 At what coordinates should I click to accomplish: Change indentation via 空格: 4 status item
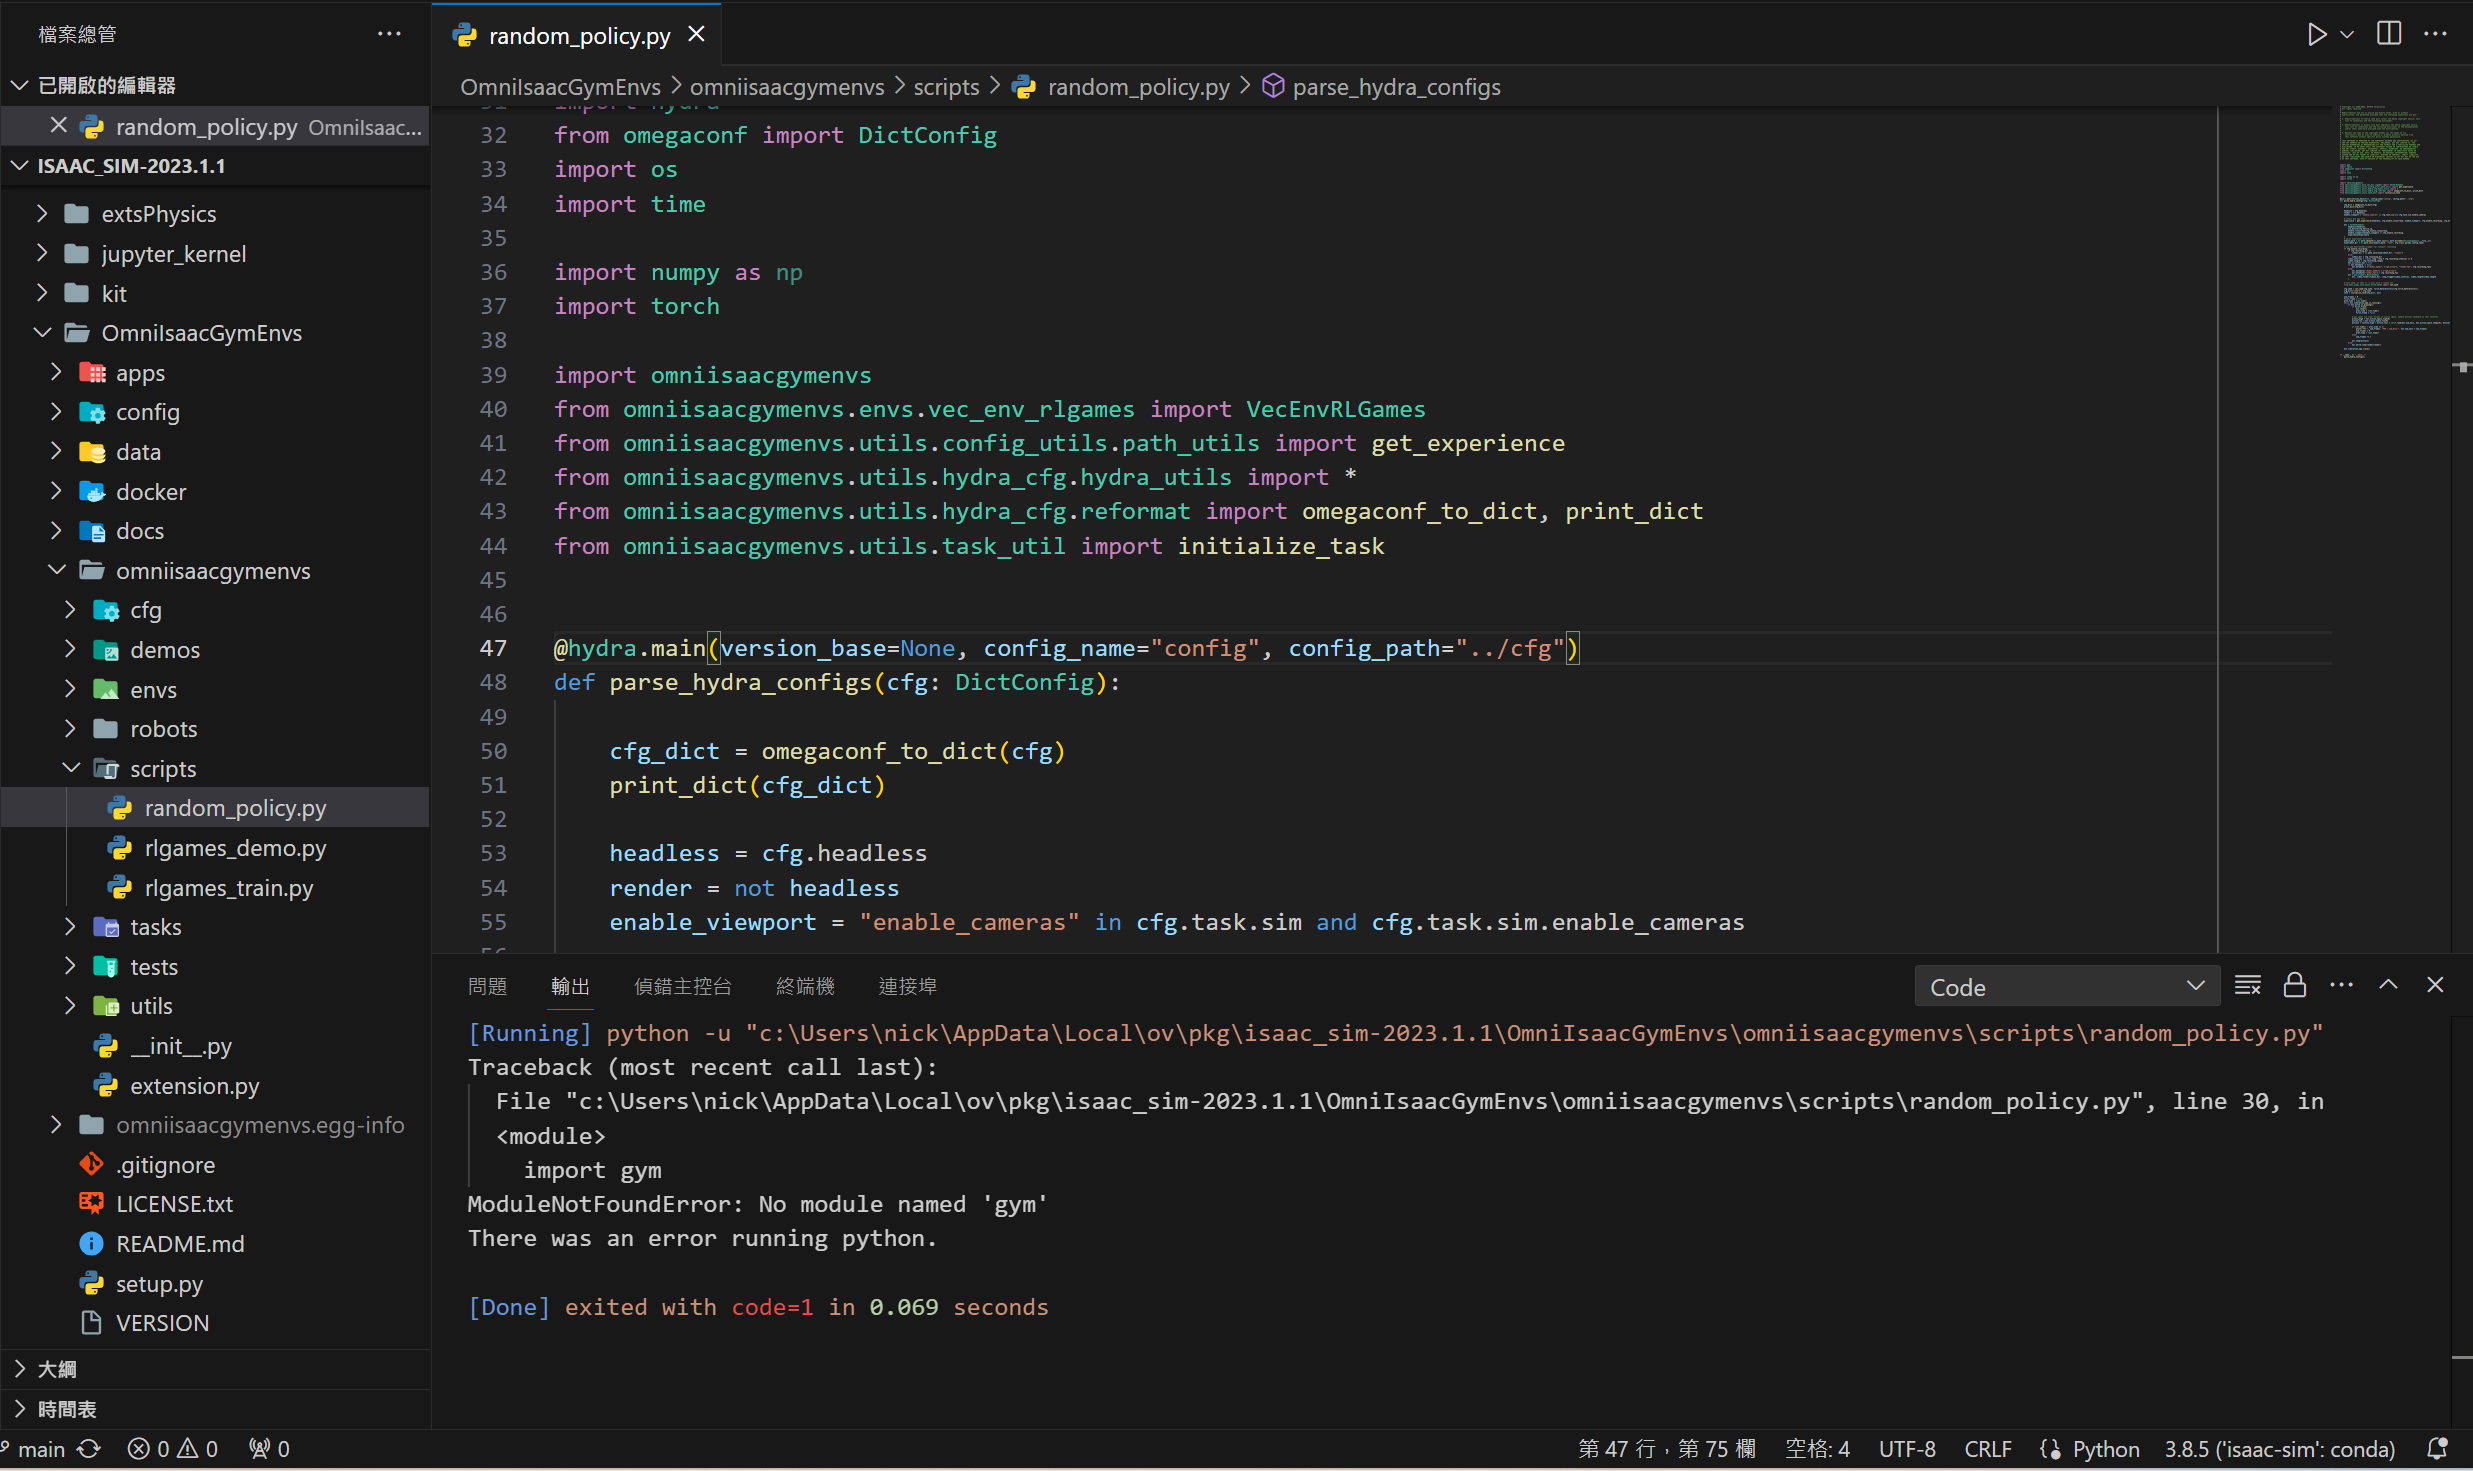[1817, 1448]
